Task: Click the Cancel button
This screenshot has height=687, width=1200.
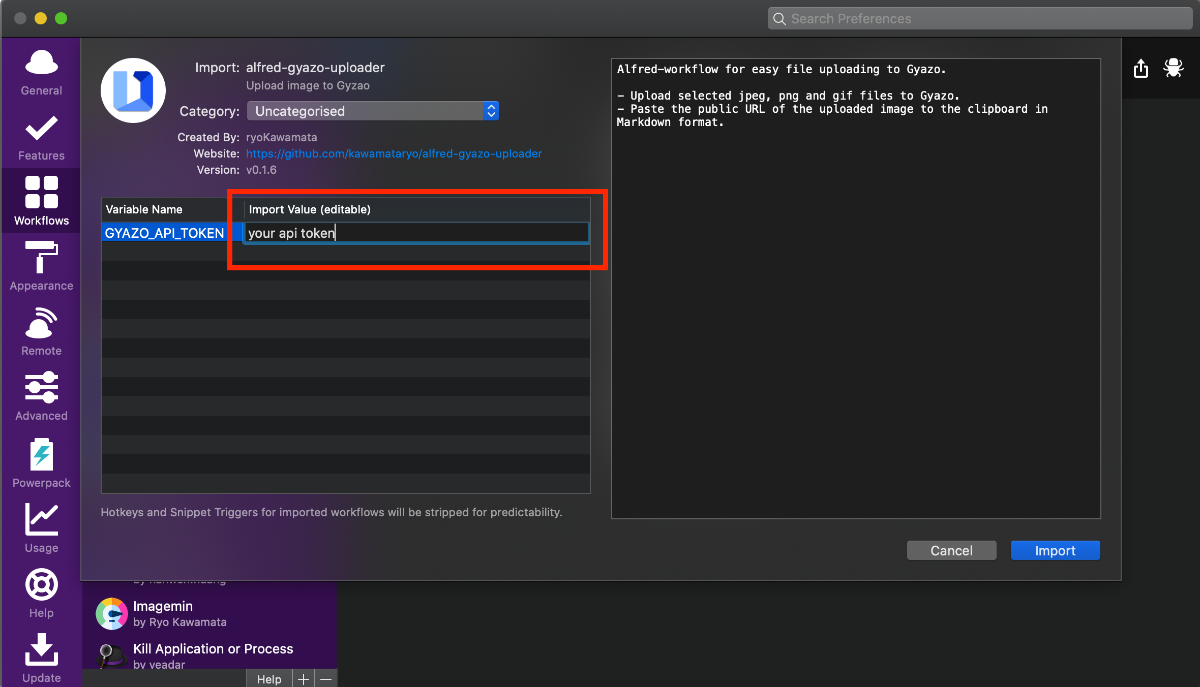Action: tap(951, 550)
